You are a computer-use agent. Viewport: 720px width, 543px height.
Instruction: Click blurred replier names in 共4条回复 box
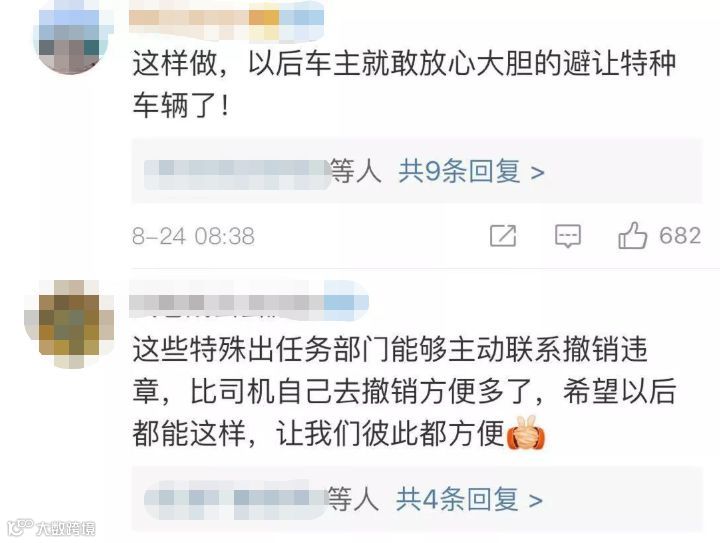tap(236, 504)
